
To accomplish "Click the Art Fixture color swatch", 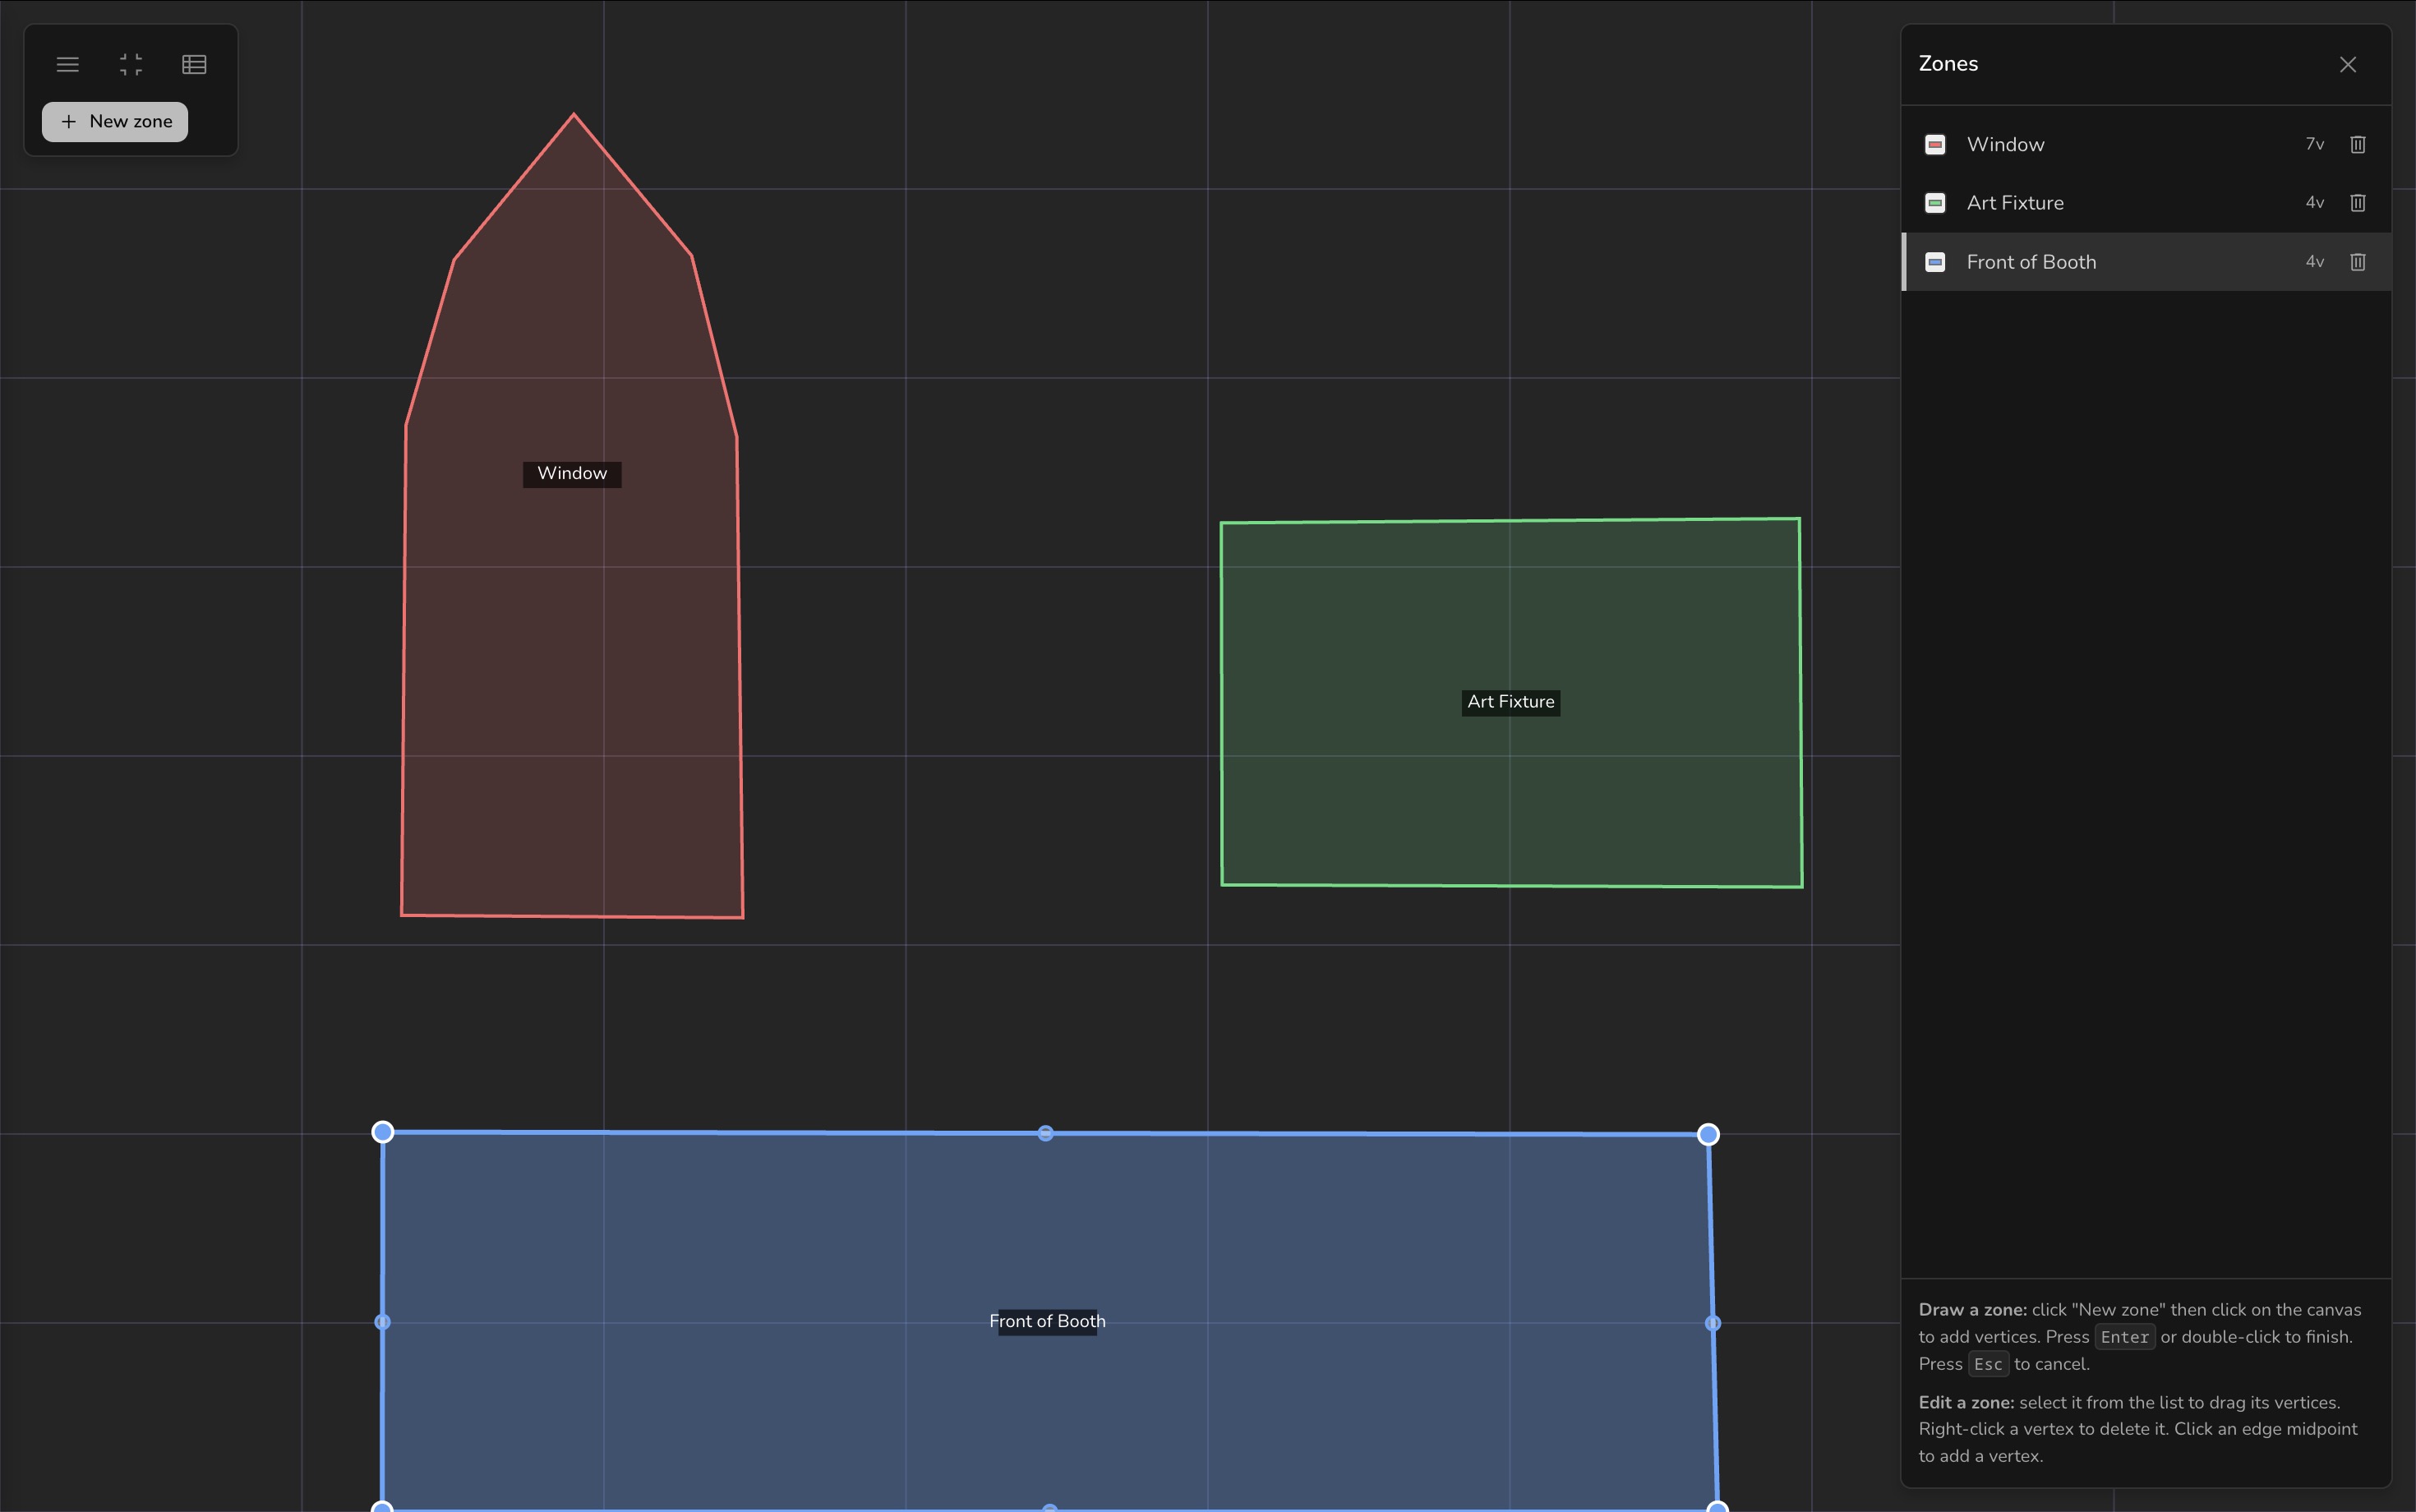I will click(1935, 203).
